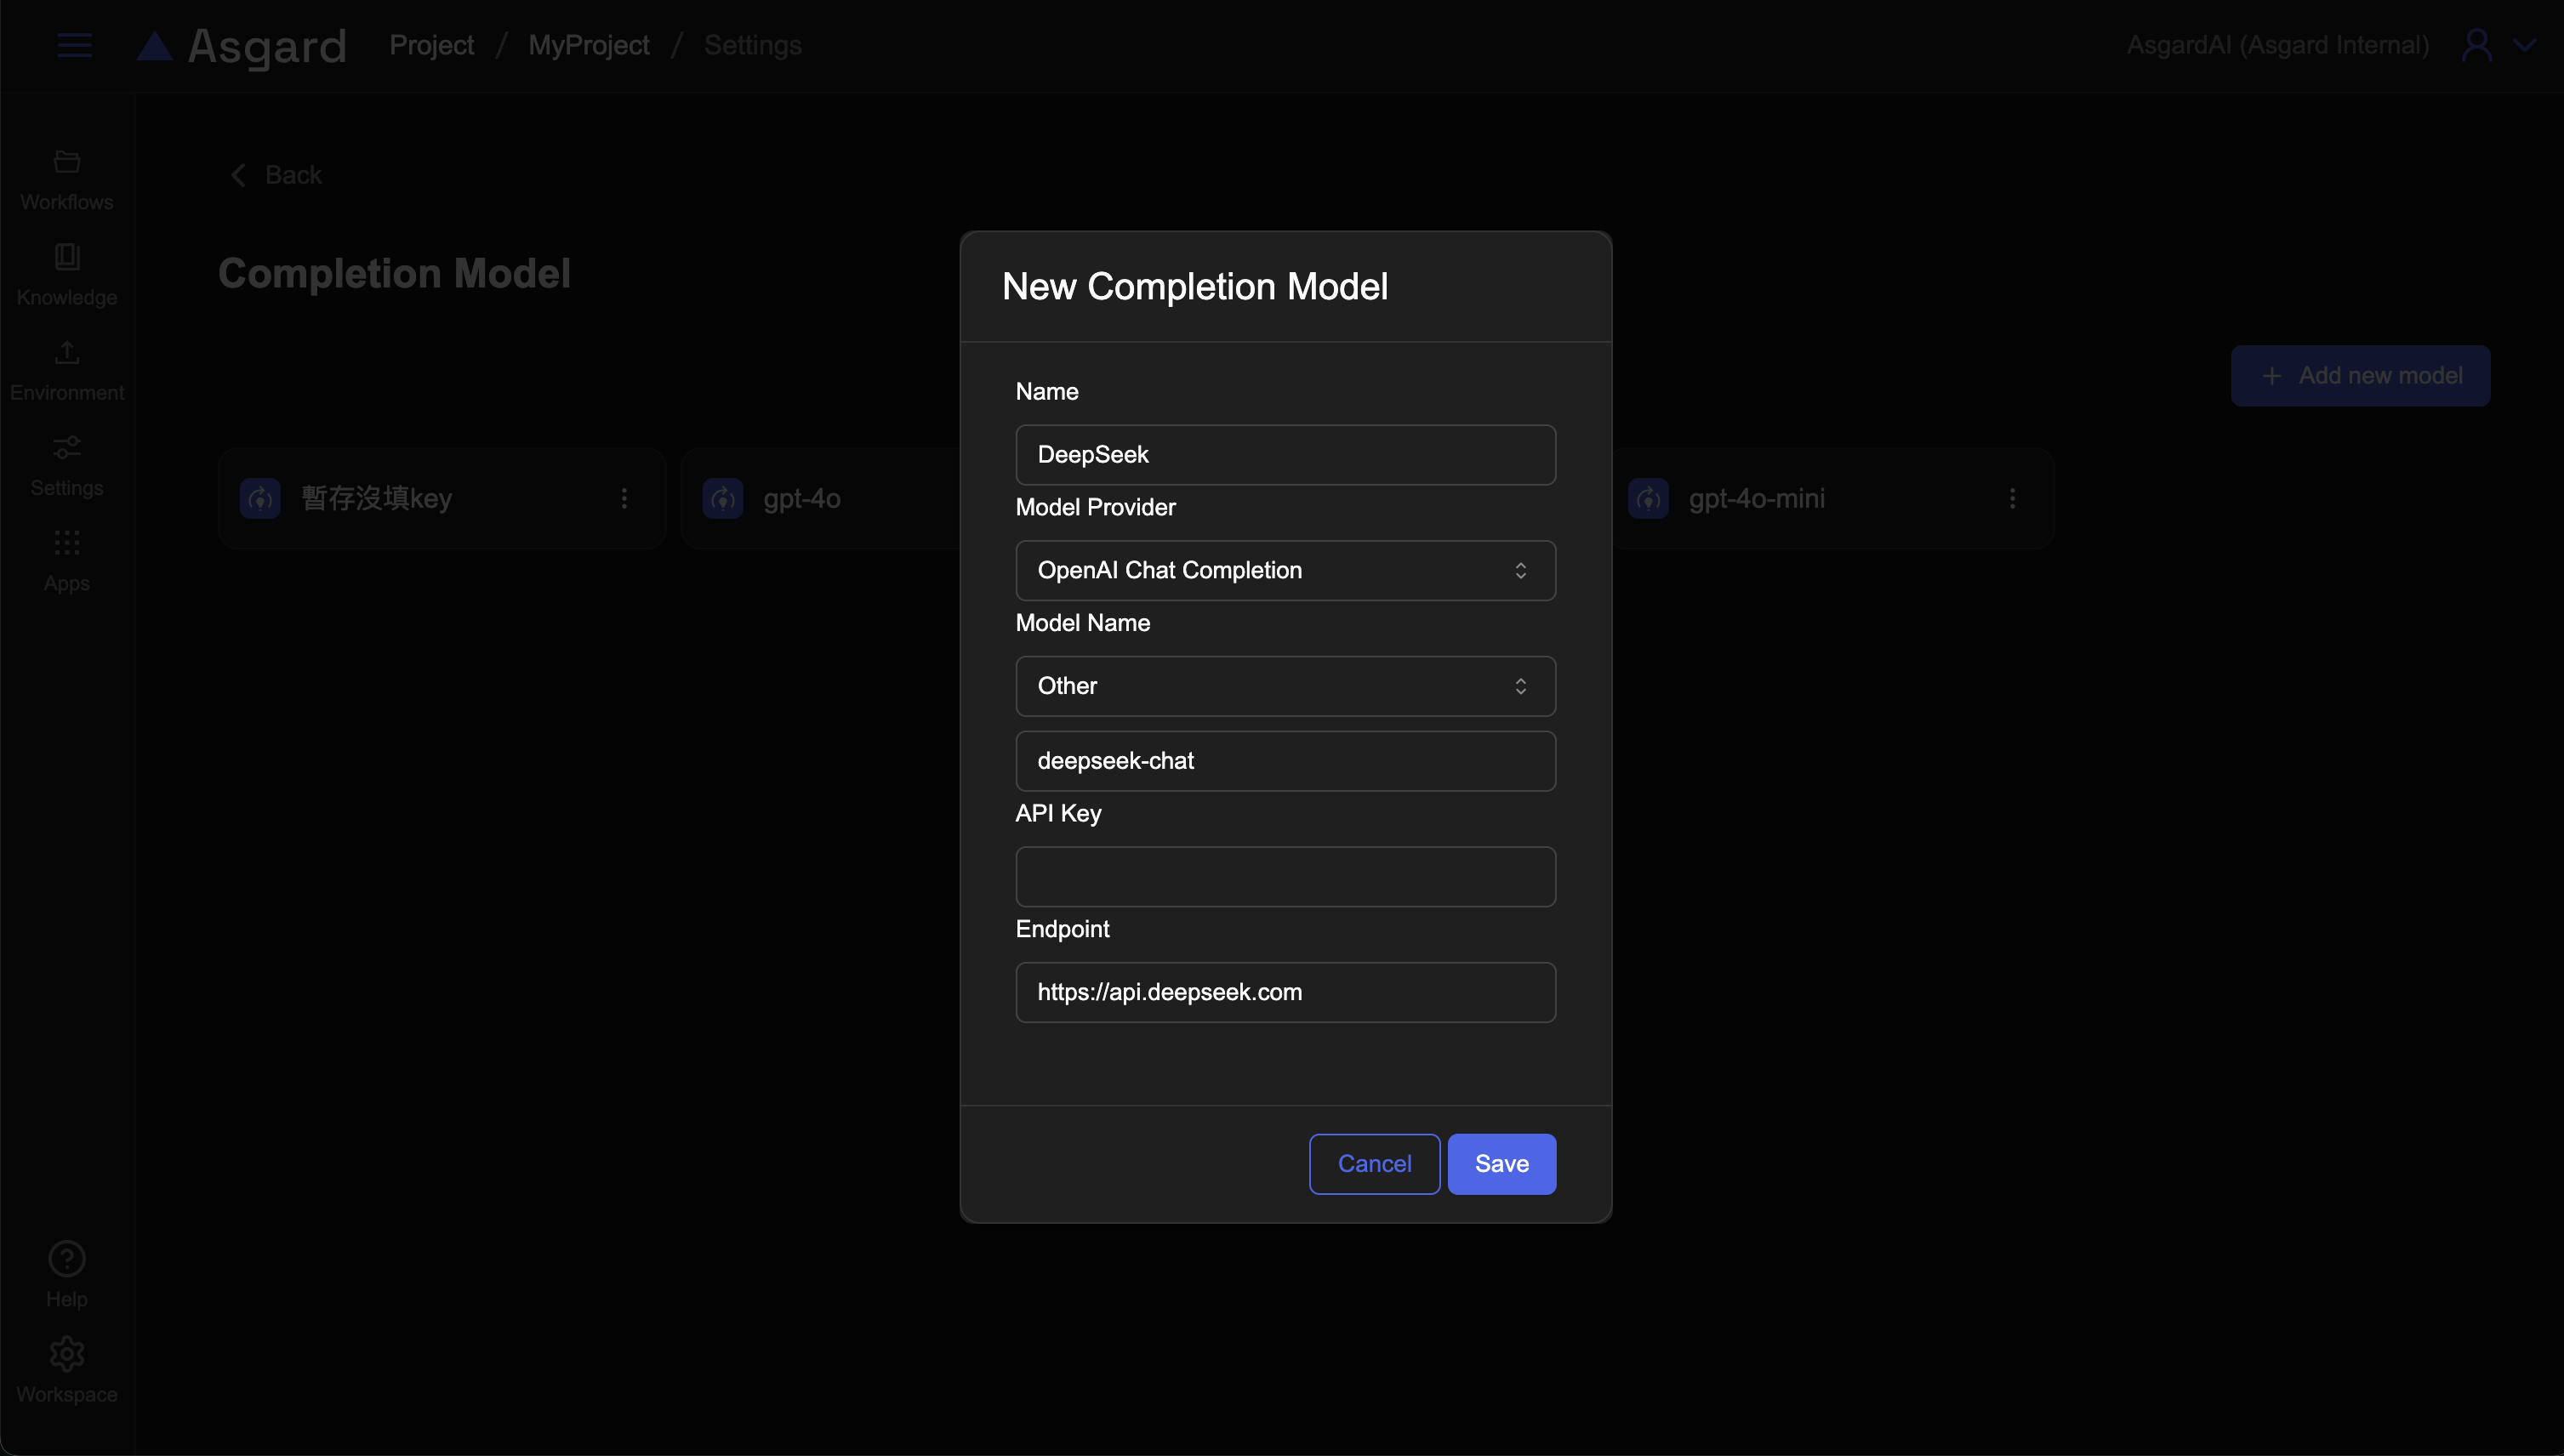Expand the Model Name dropdown showing Other

[1285, 686]
